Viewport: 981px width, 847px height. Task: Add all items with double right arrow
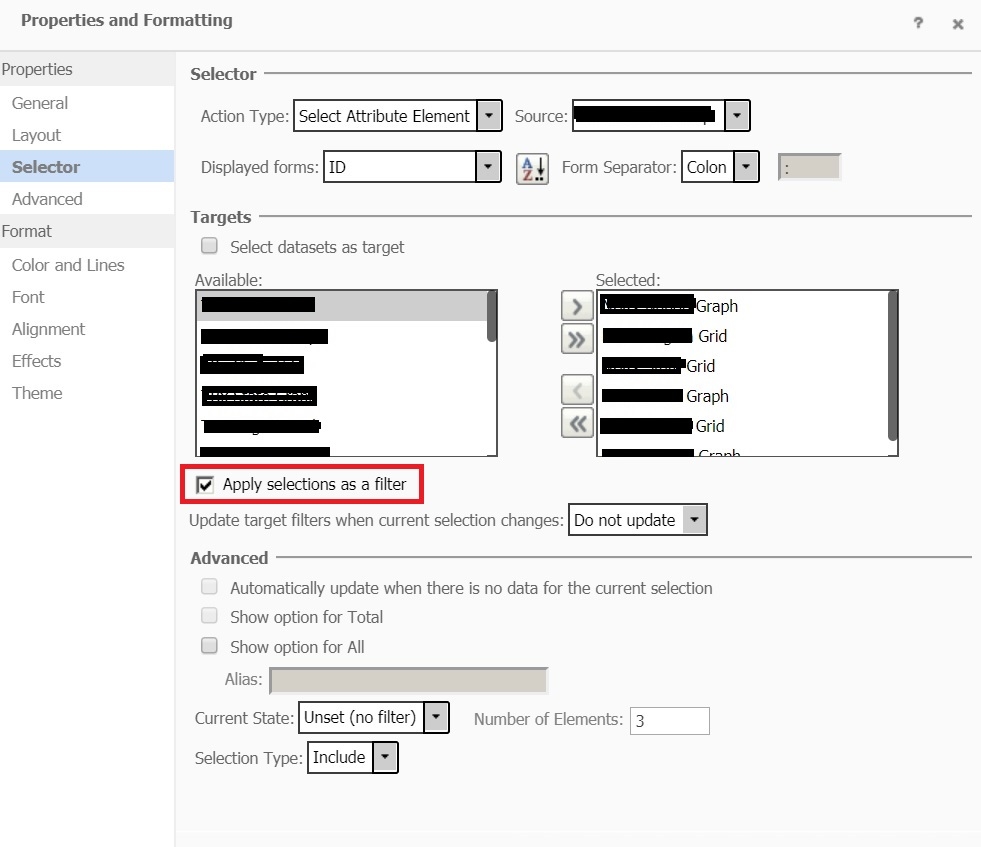click(577, 340)
